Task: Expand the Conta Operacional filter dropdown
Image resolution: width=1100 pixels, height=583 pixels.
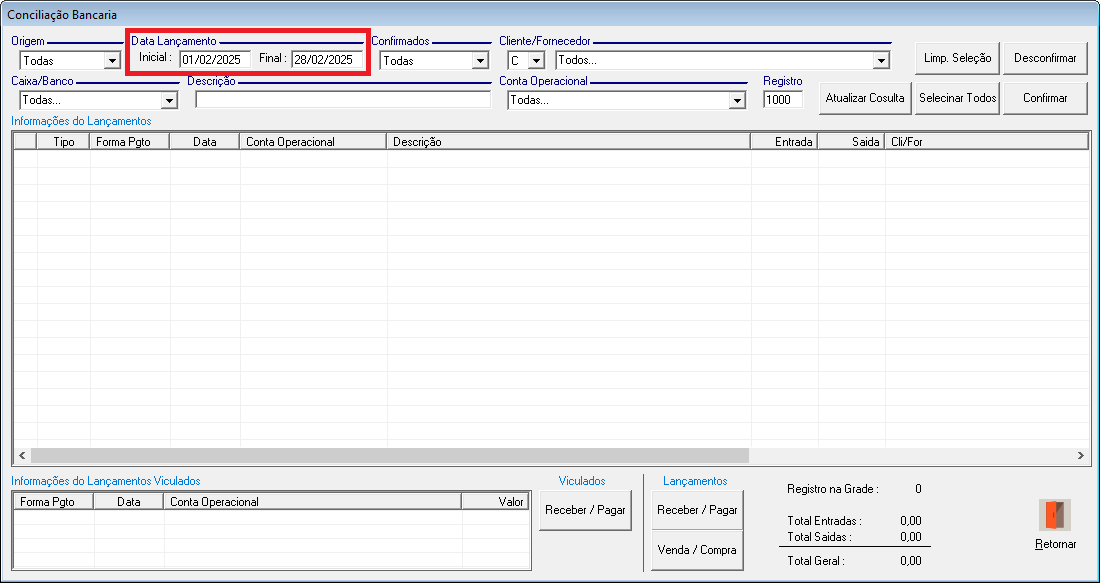Action: pyautogui.click(x=737, y=101)
